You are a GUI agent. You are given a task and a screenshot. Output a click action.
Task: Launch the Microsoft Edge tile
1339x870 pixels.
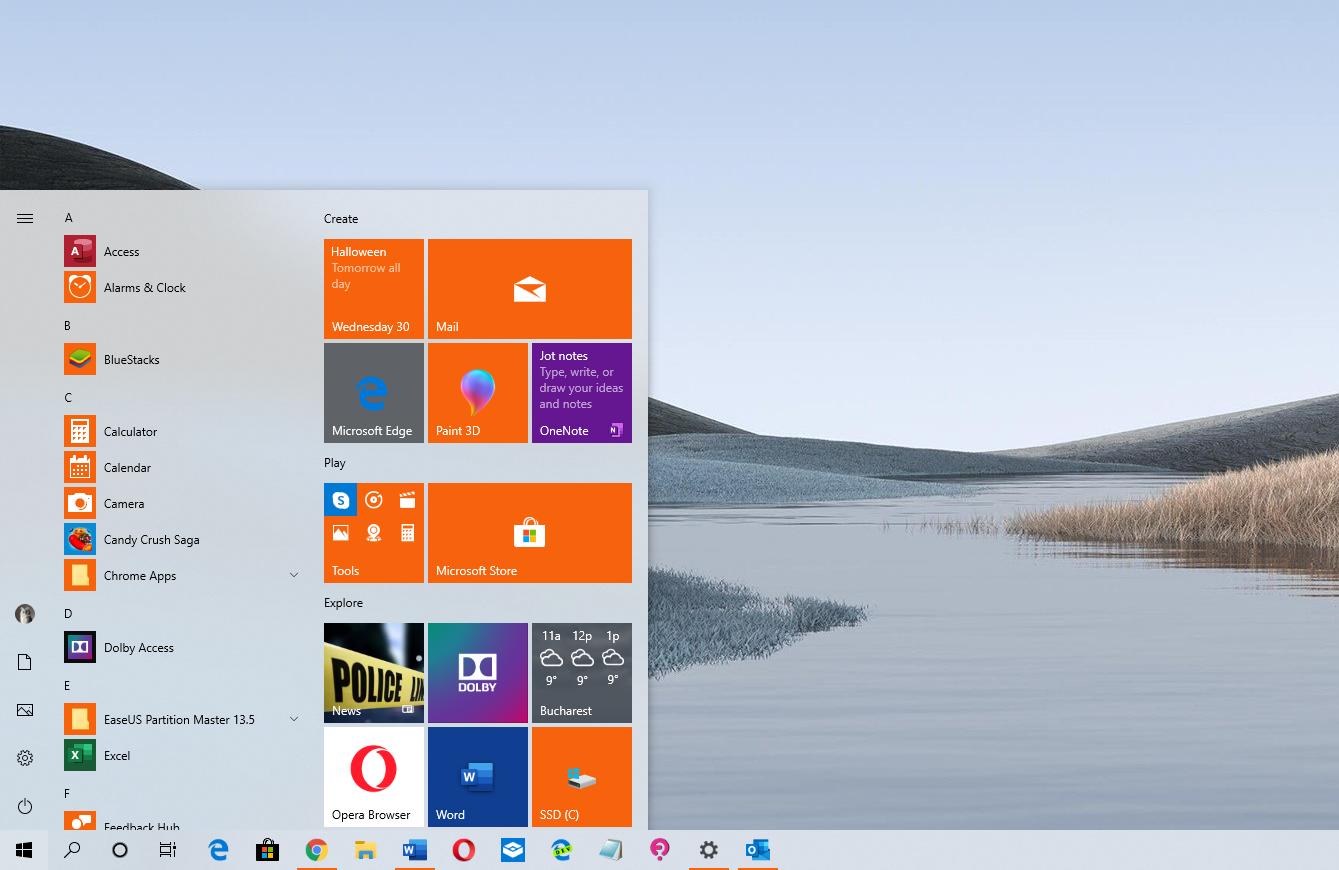tap(374, 393)
